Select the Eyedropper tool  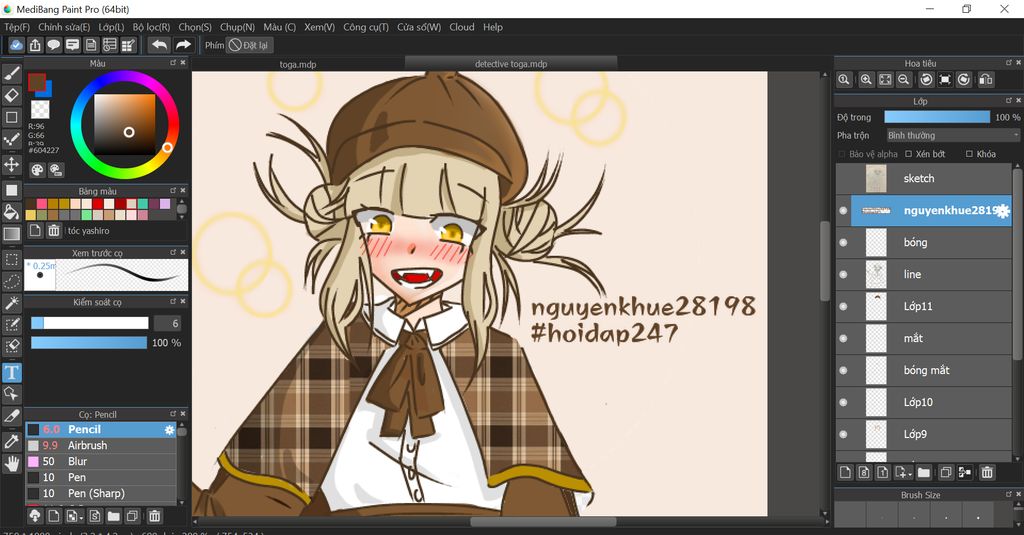12,442
